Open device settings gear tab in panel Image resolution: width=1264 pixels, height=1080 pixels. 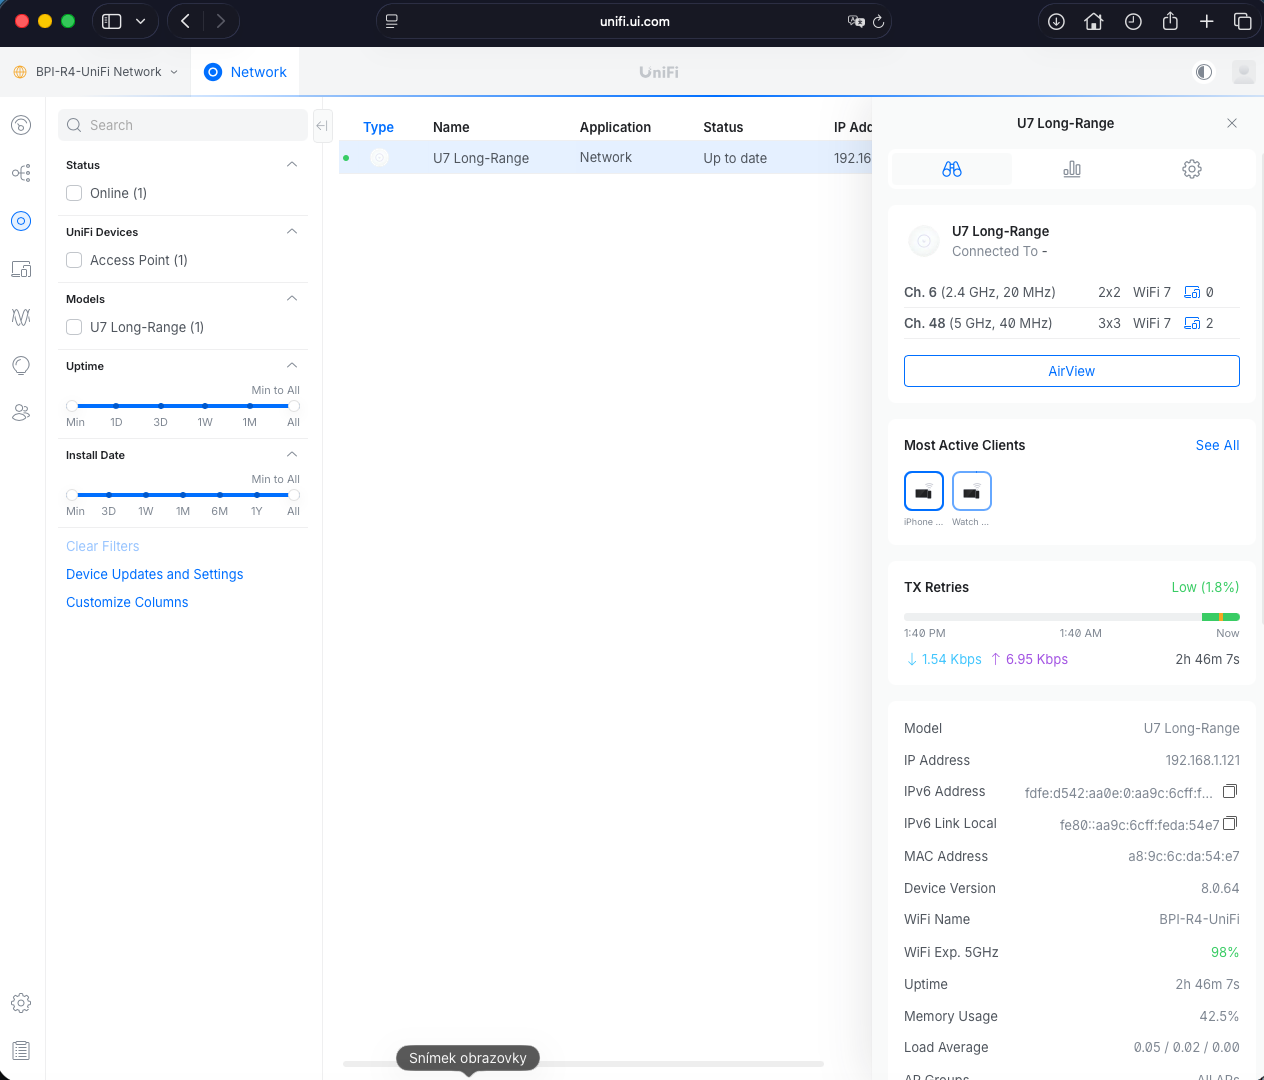coord(1191,169)
